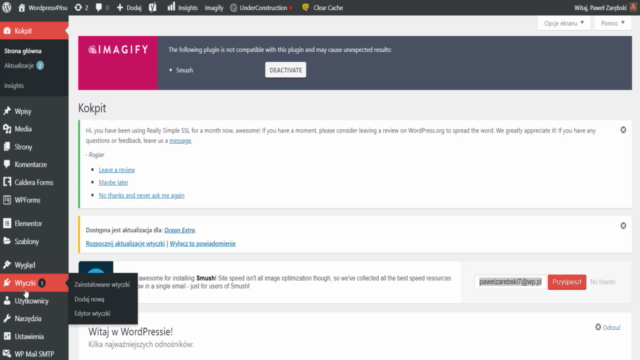The image size is (640, 360).
Task: Open Caldera Forms icon in sidebar
Action: pyautogui.click(x=7, y=182)
